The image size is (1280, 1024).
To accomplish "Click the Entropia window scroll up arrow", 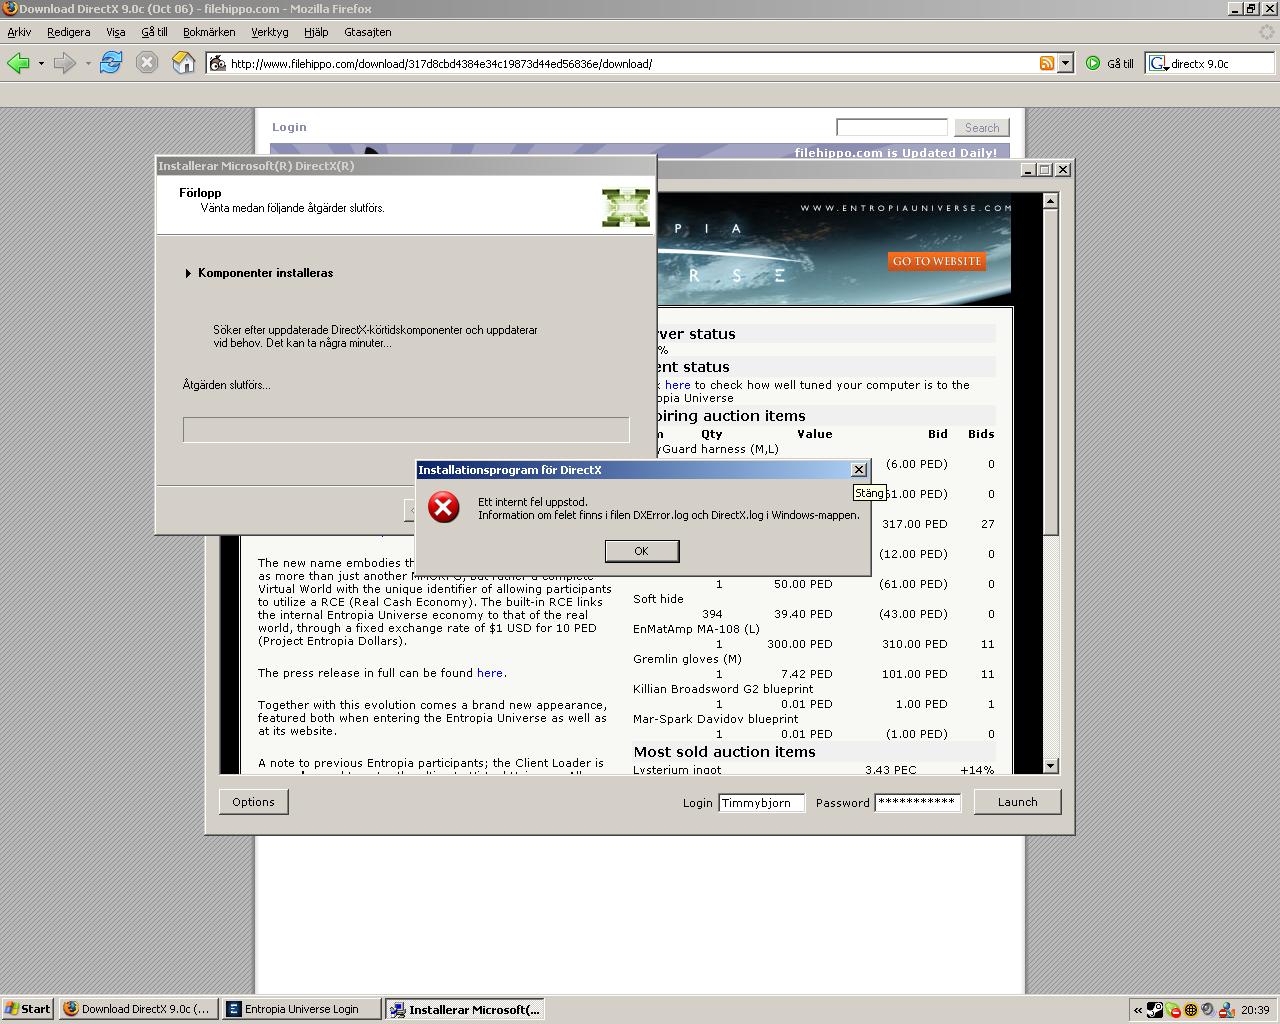I will [1050, 201].
